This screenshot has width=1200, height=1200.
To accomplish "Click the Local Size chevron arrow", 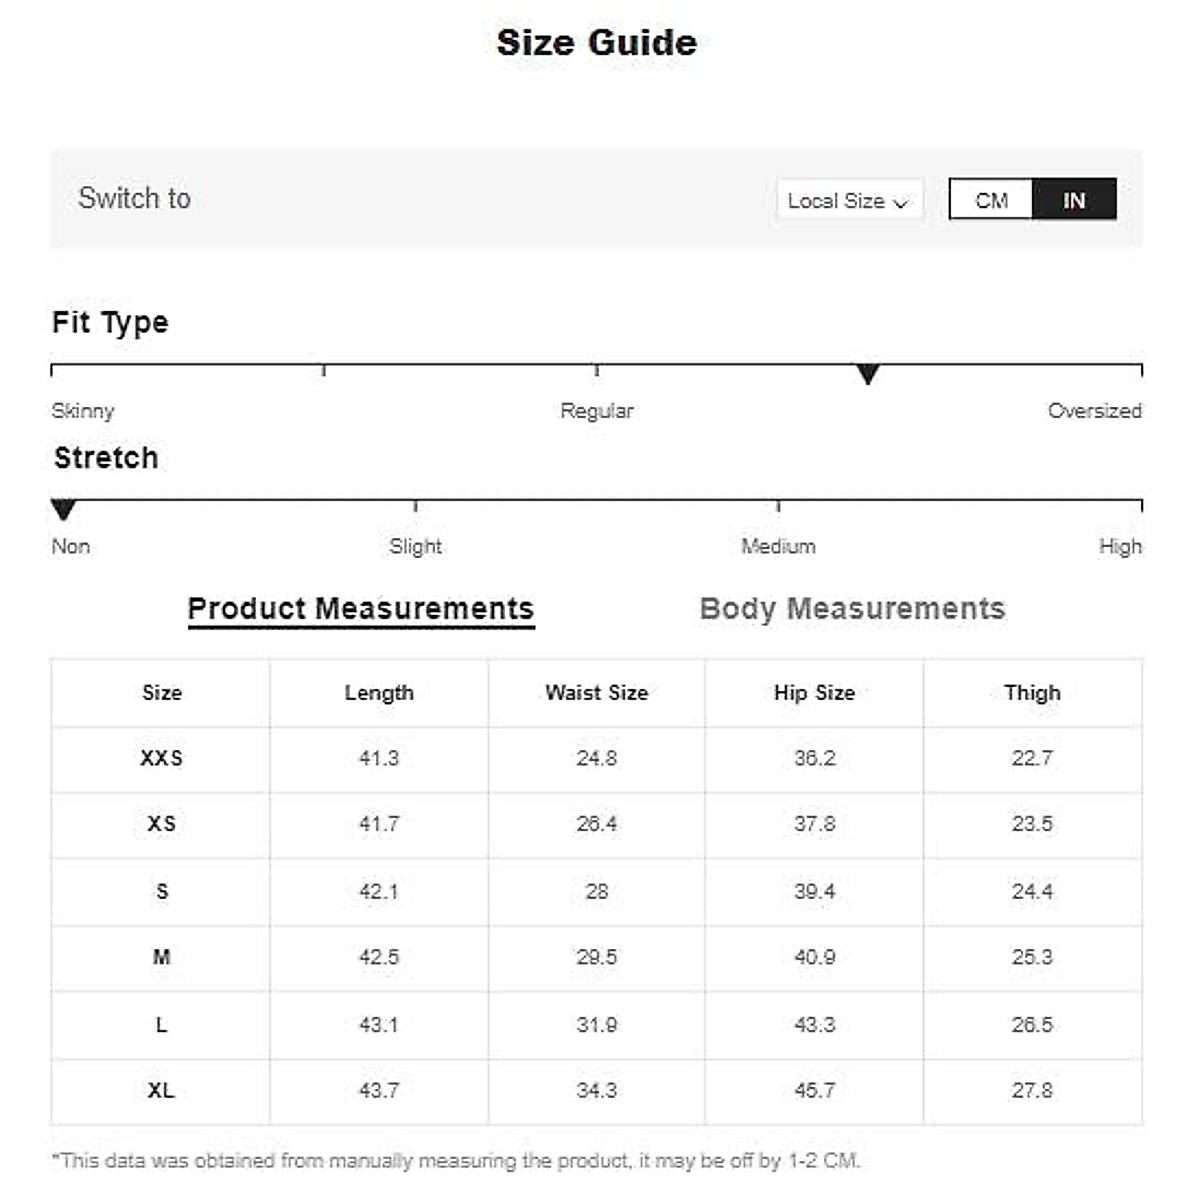I will click(x=901, y=203).
